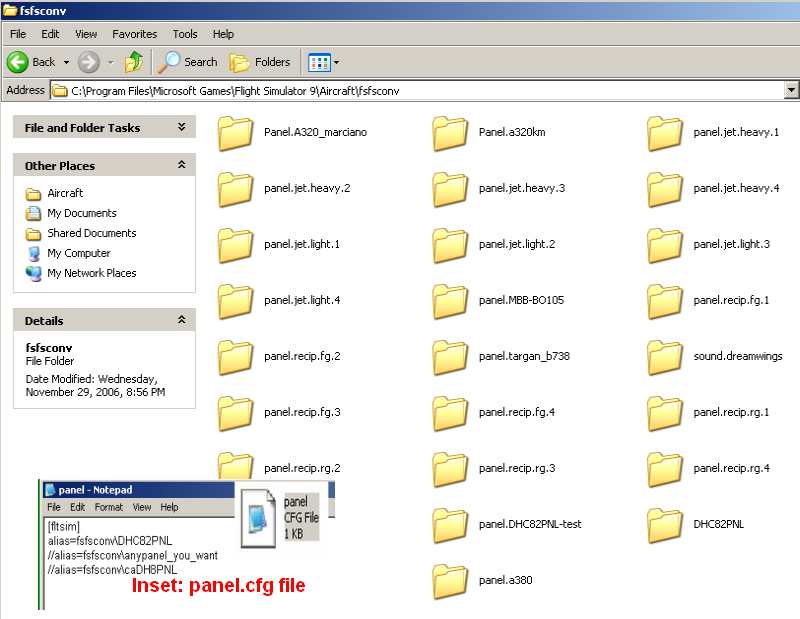Open the Search toolbar button
Image resolution: width=800 pixels, height=619 pixels.
(x=188, y=62)
